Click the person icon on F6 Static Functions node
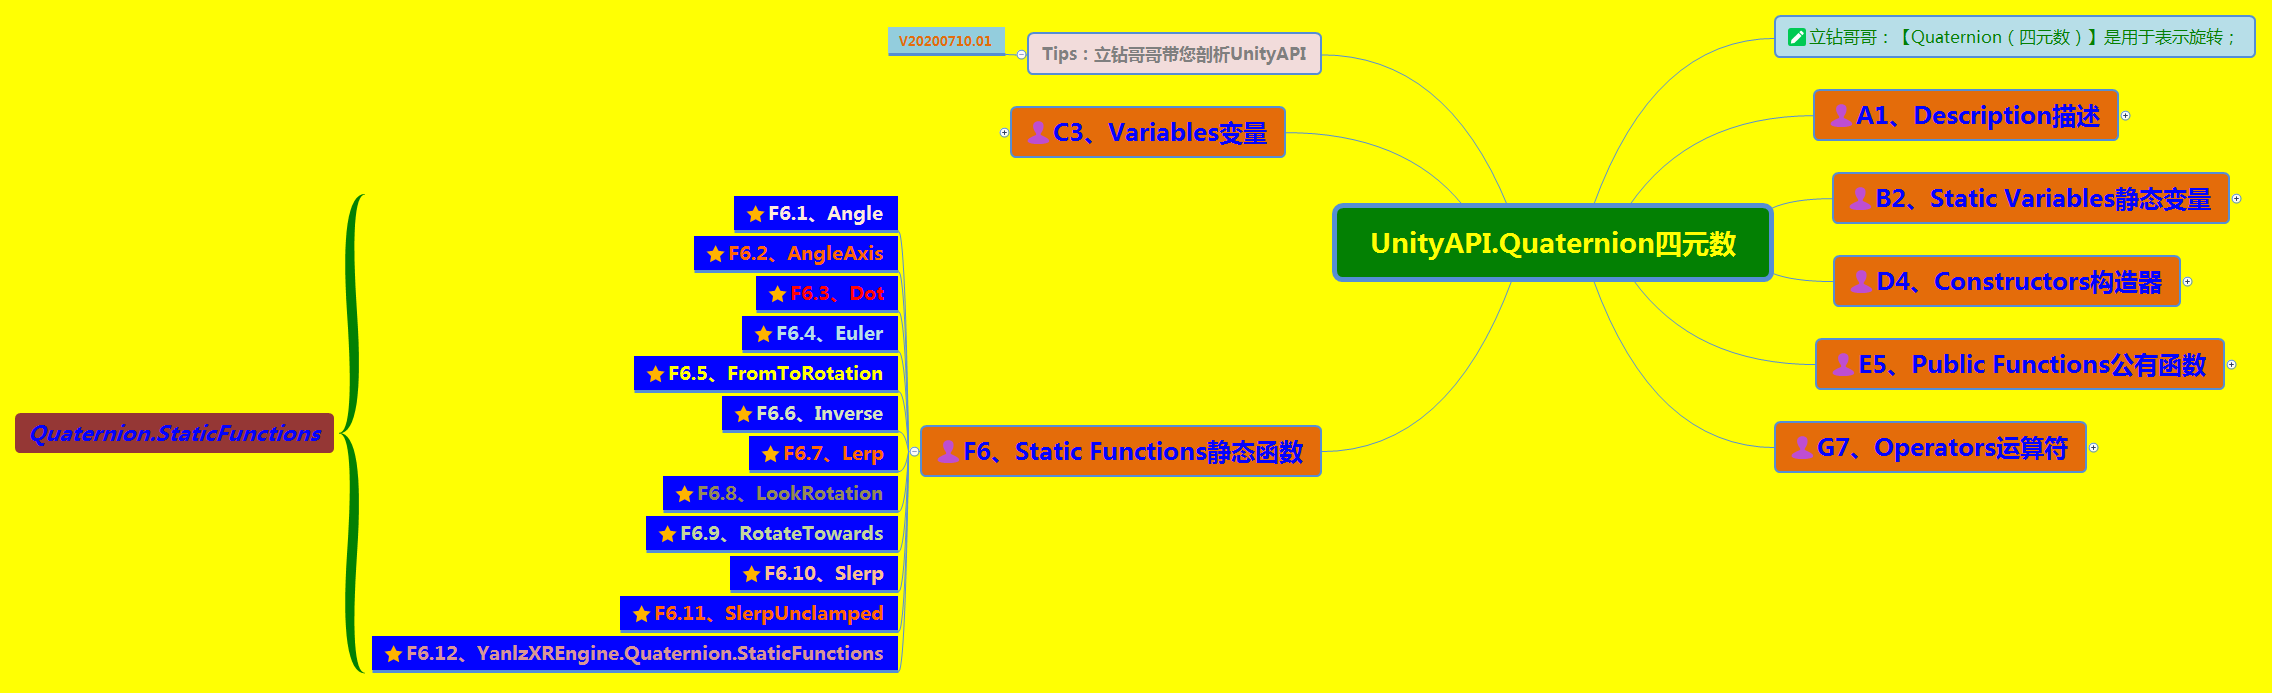2272x693 pixels. 948,451
